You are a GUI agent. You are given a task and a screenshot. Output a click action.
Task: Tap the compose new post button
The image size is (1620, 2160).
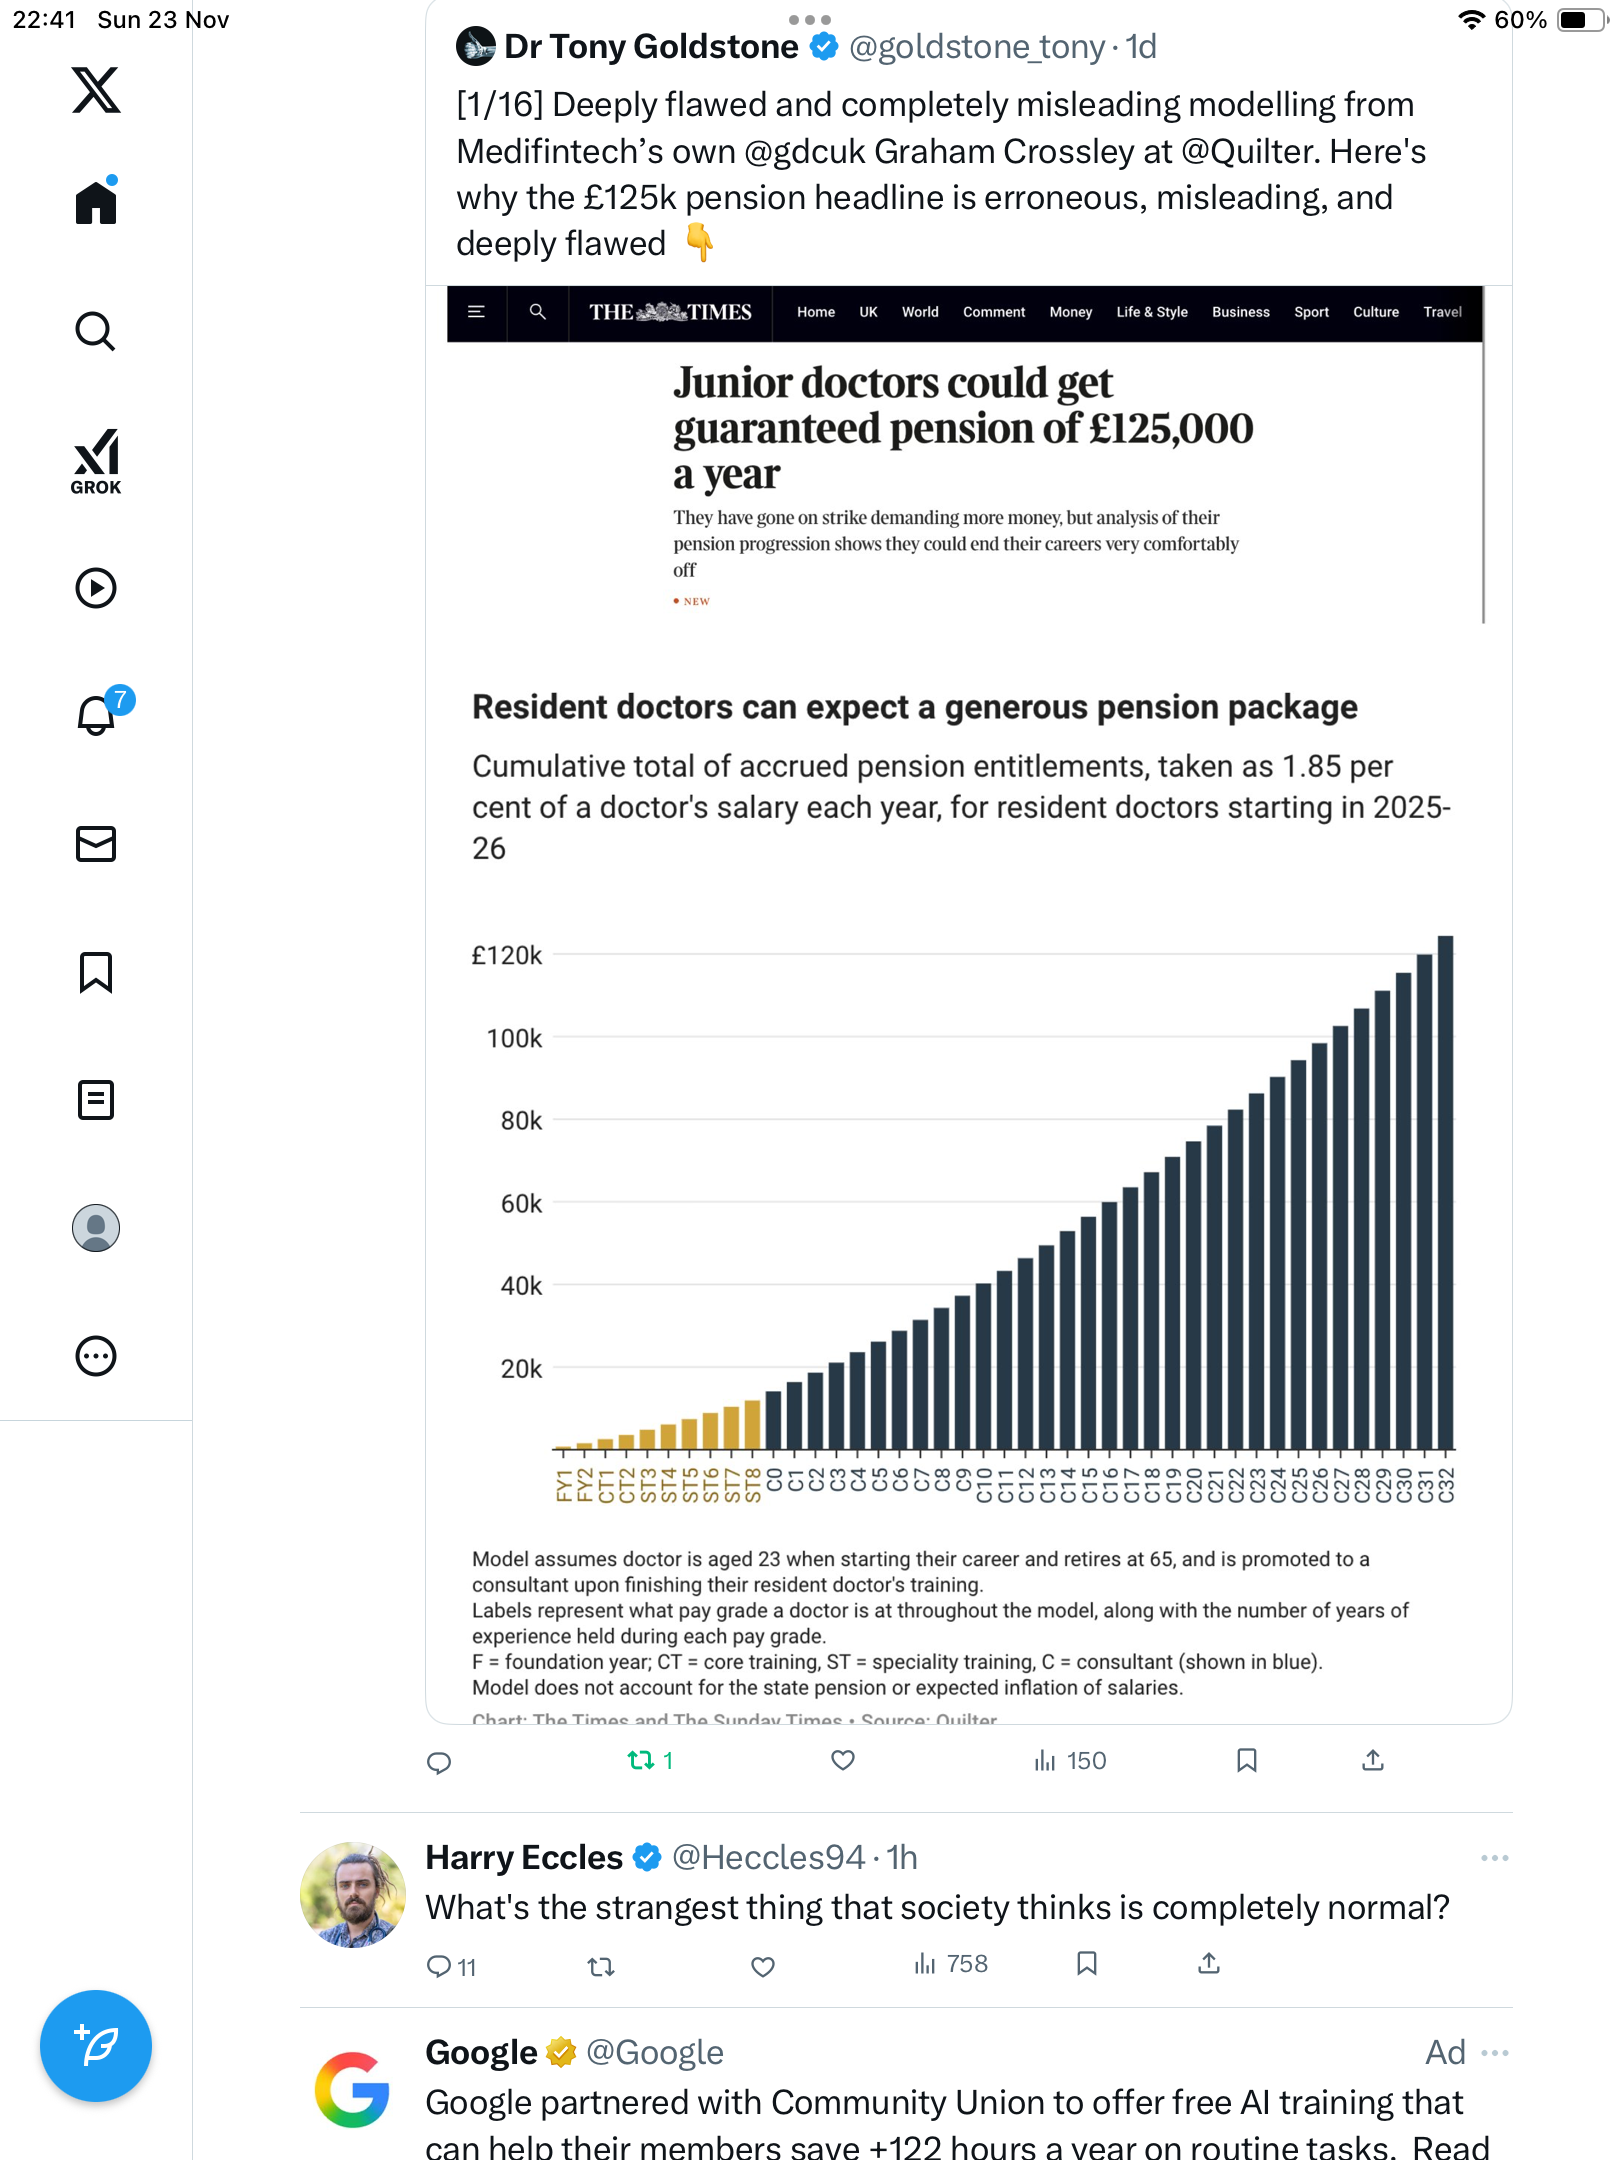click(96, 2046)
